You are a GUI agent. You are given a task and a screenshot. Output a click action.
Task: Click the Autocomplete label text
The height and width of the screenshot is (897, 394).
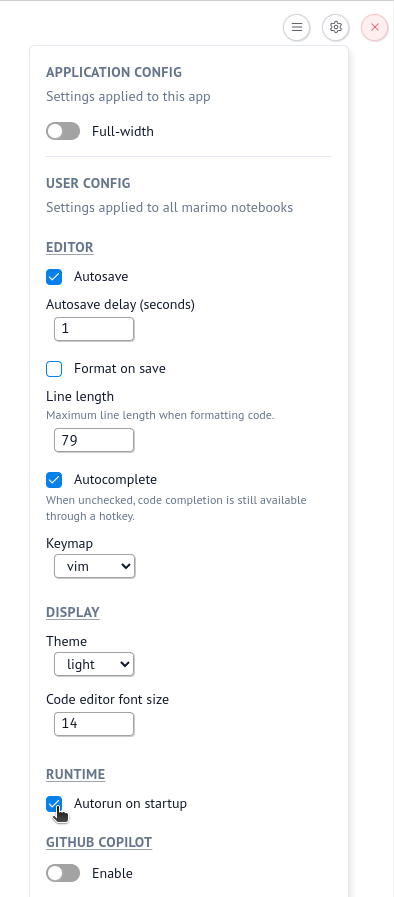click(x=116, y=479)
